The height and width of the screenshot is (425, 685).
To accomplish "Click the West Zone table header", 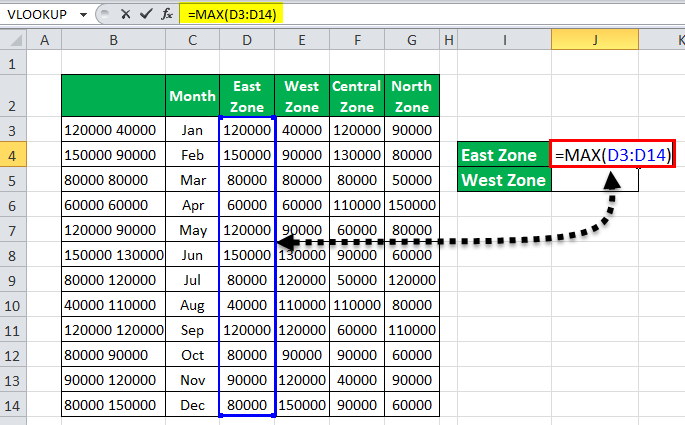I will [x=302, y=96].
